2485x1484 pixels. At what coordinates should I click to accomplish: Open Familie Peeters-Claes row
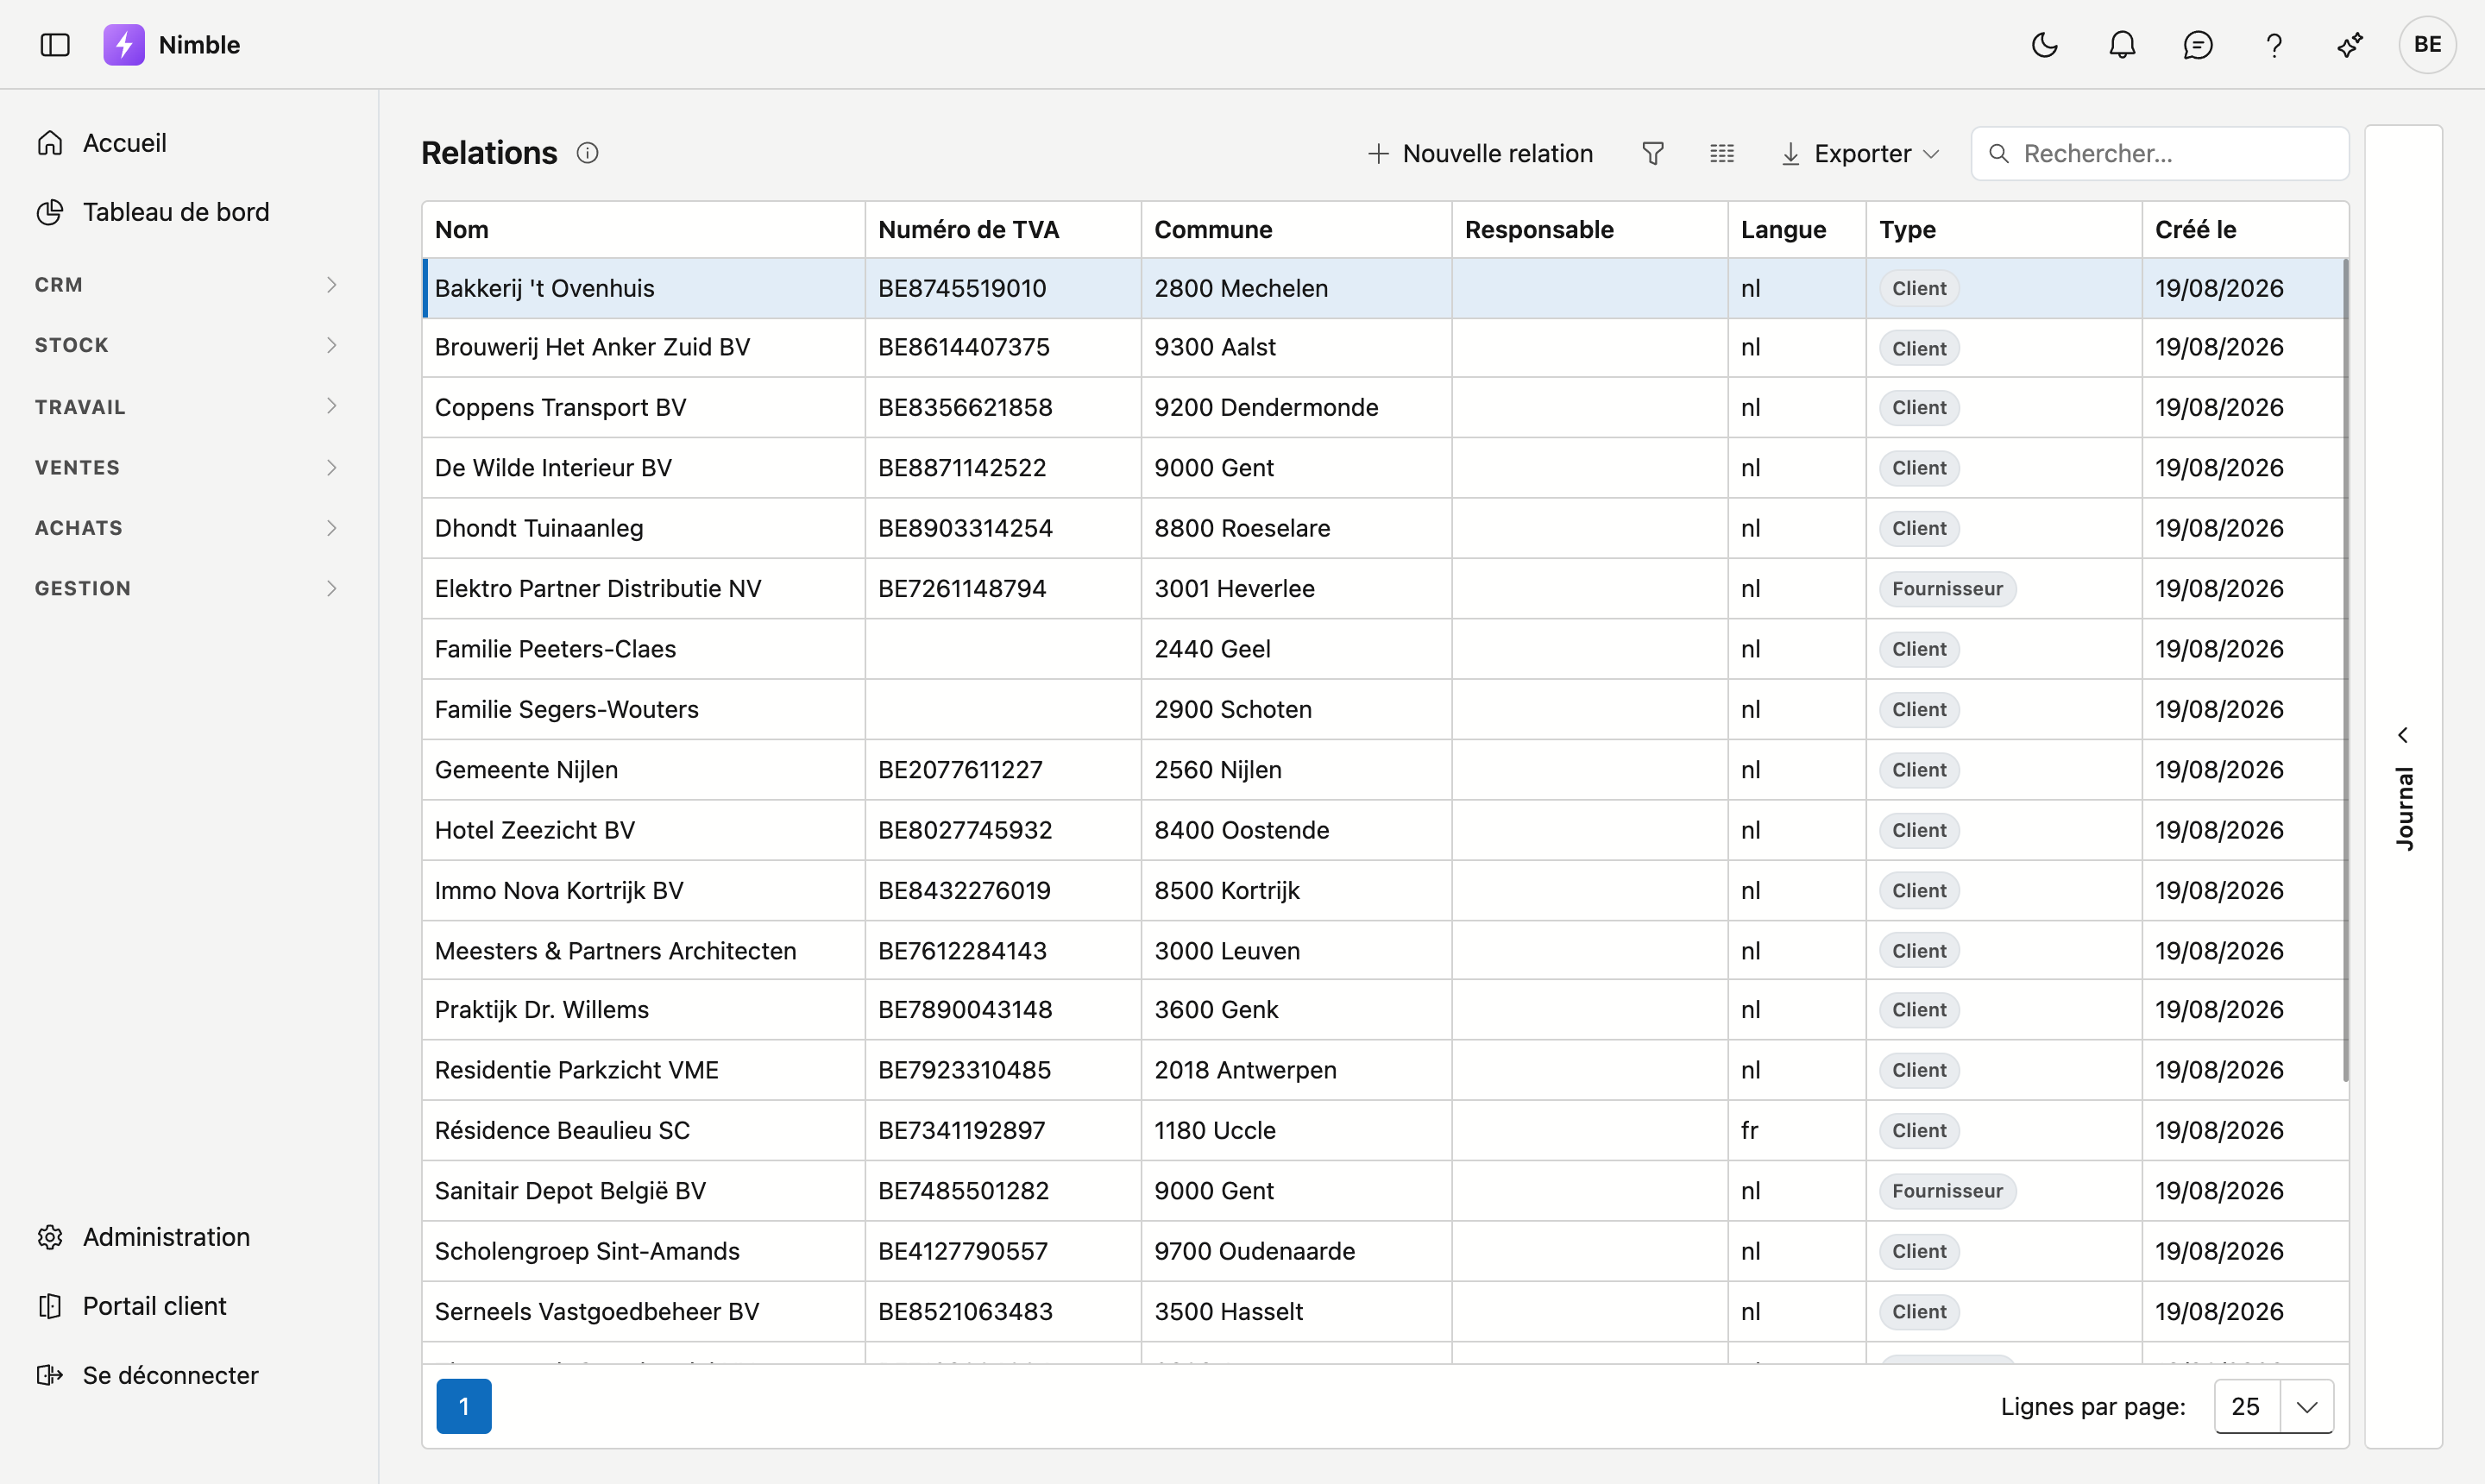coord(1385,648)
